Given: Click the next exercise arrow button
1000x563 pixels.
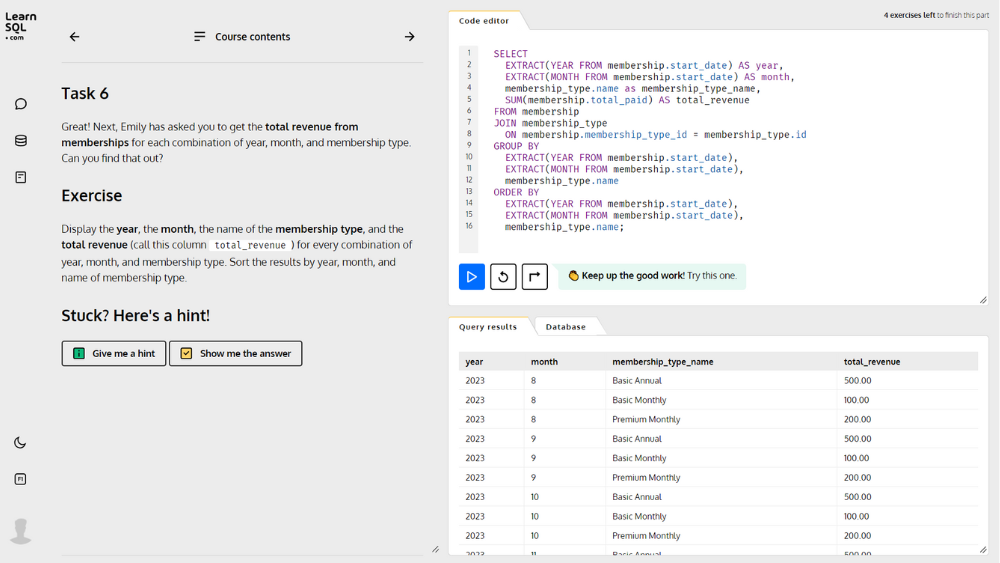Looking at the screenshot, I should click(x=534, y=277).
